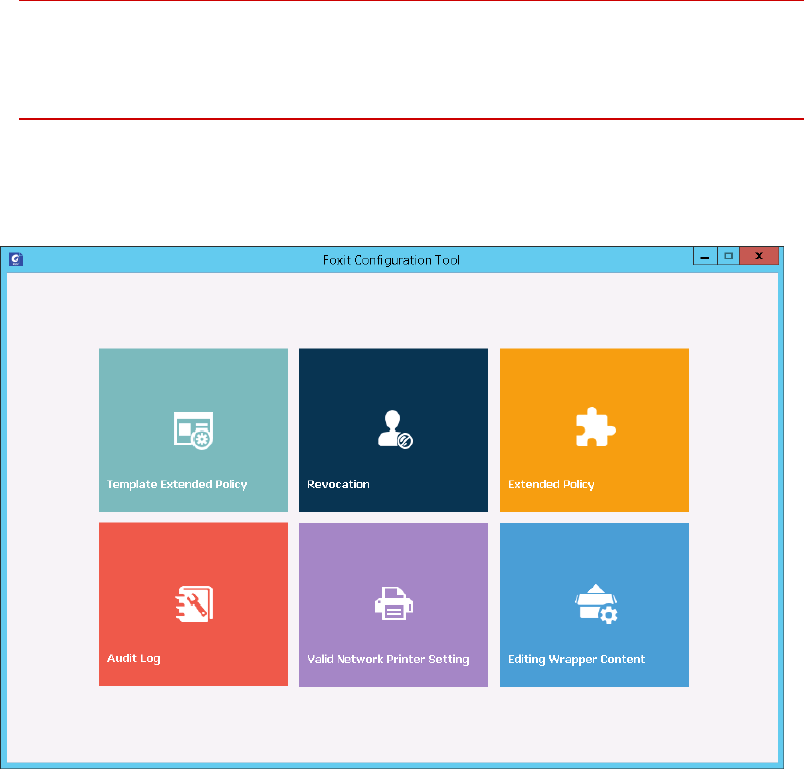
Task: Open the Extended Policy label text
Action: (x=551, y=484)
